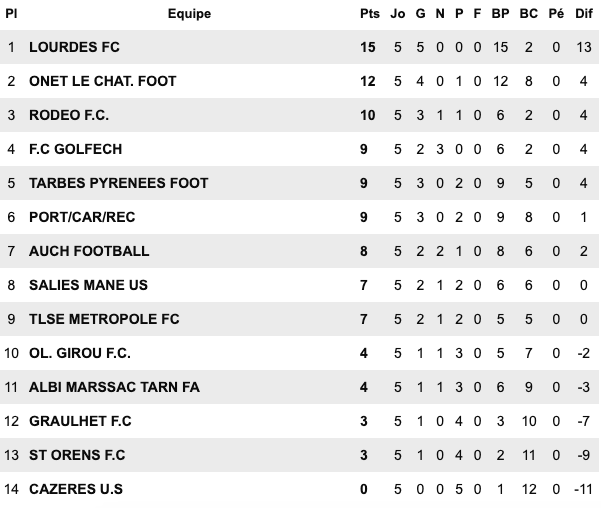Click the Jo column header
The width and height of the screenshot is (601, 508).
(x=397, y=14)
